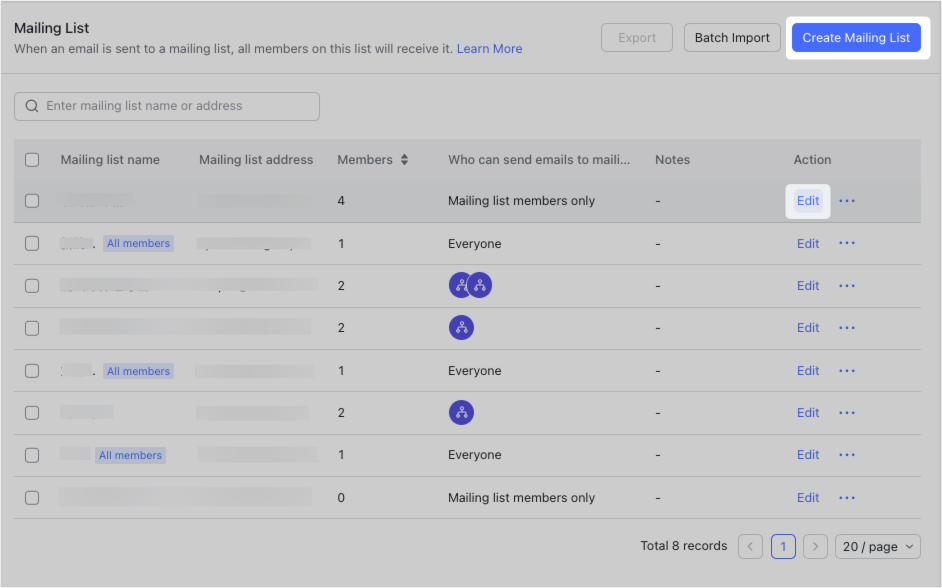Go to the next page
The image size is (942, 588).
click(x=815, y=546)
